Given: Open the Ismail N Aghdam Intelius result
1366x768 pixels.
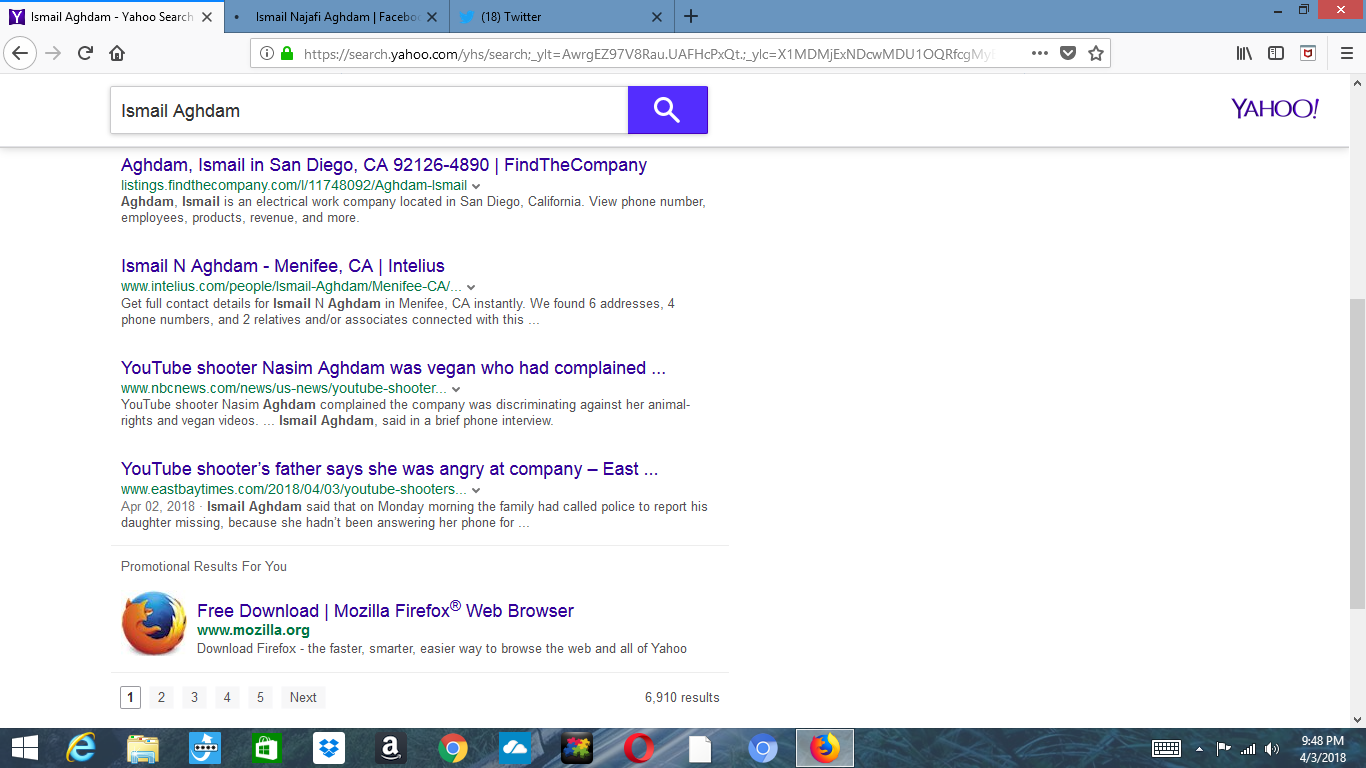Looking at the screenshot, I should [x=282, y=266].
